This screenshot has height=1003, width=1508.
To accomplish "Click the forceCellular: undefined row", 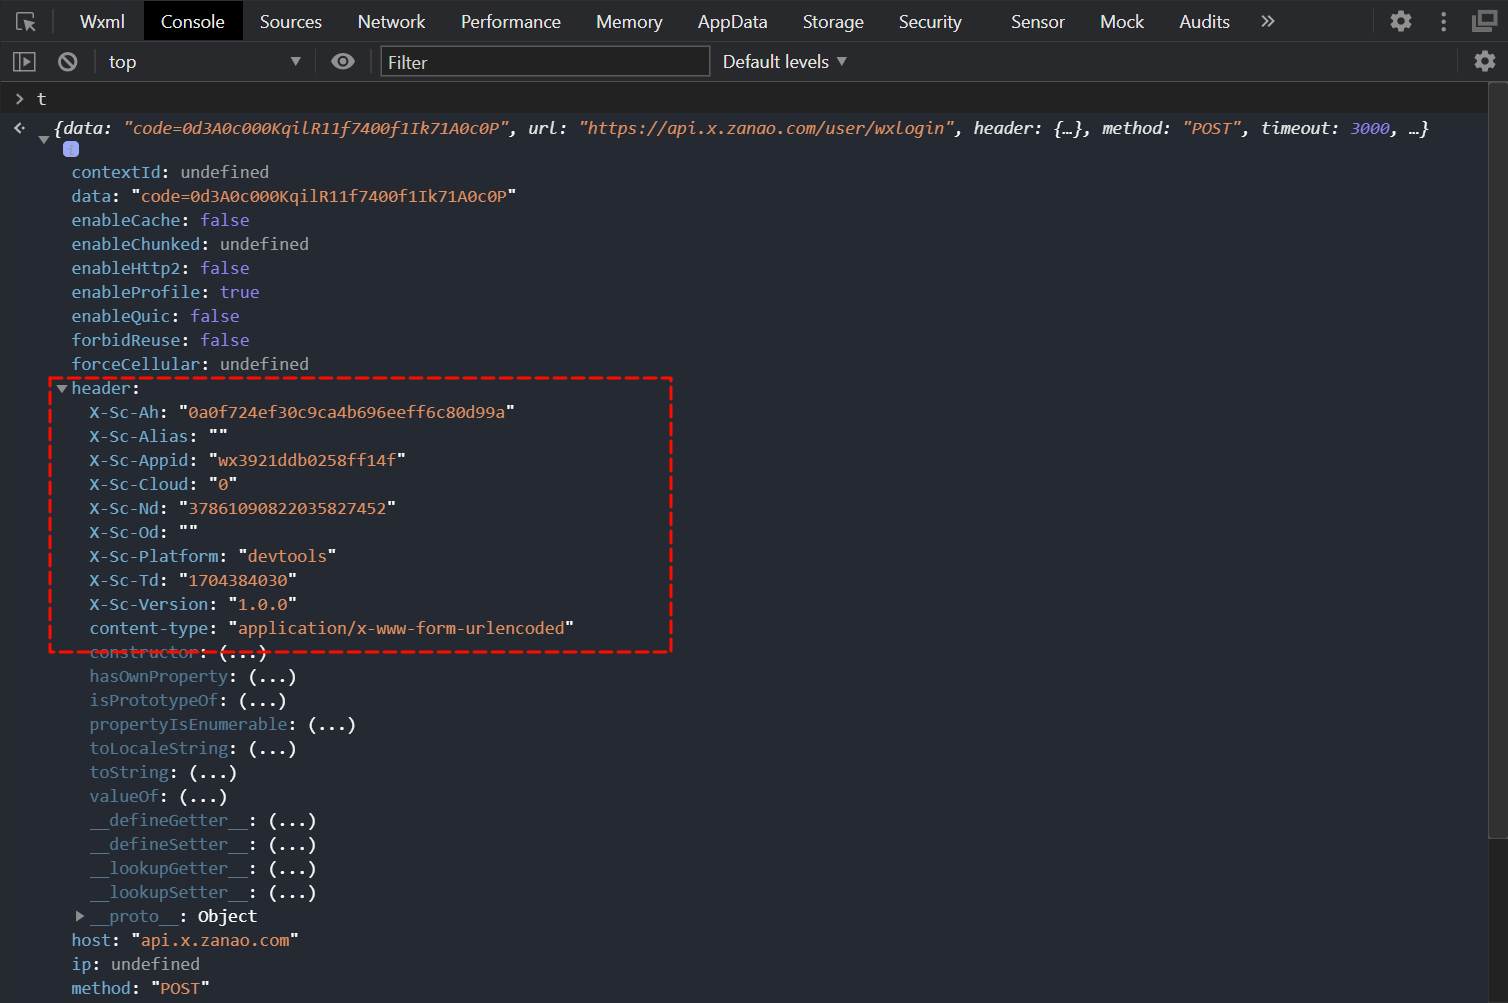I will pyautogui.click(x=190, y=364).
